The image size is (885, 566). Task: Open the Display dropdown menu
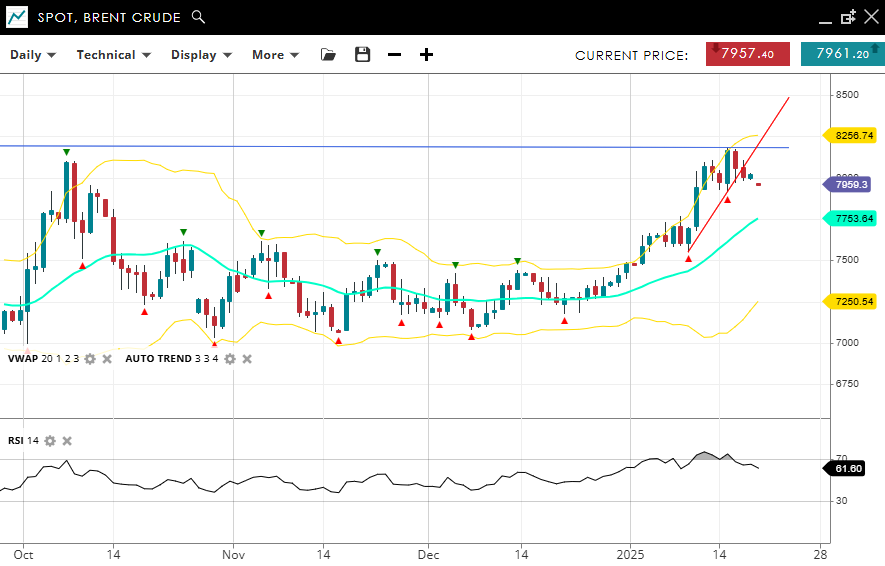click(201, 55)
